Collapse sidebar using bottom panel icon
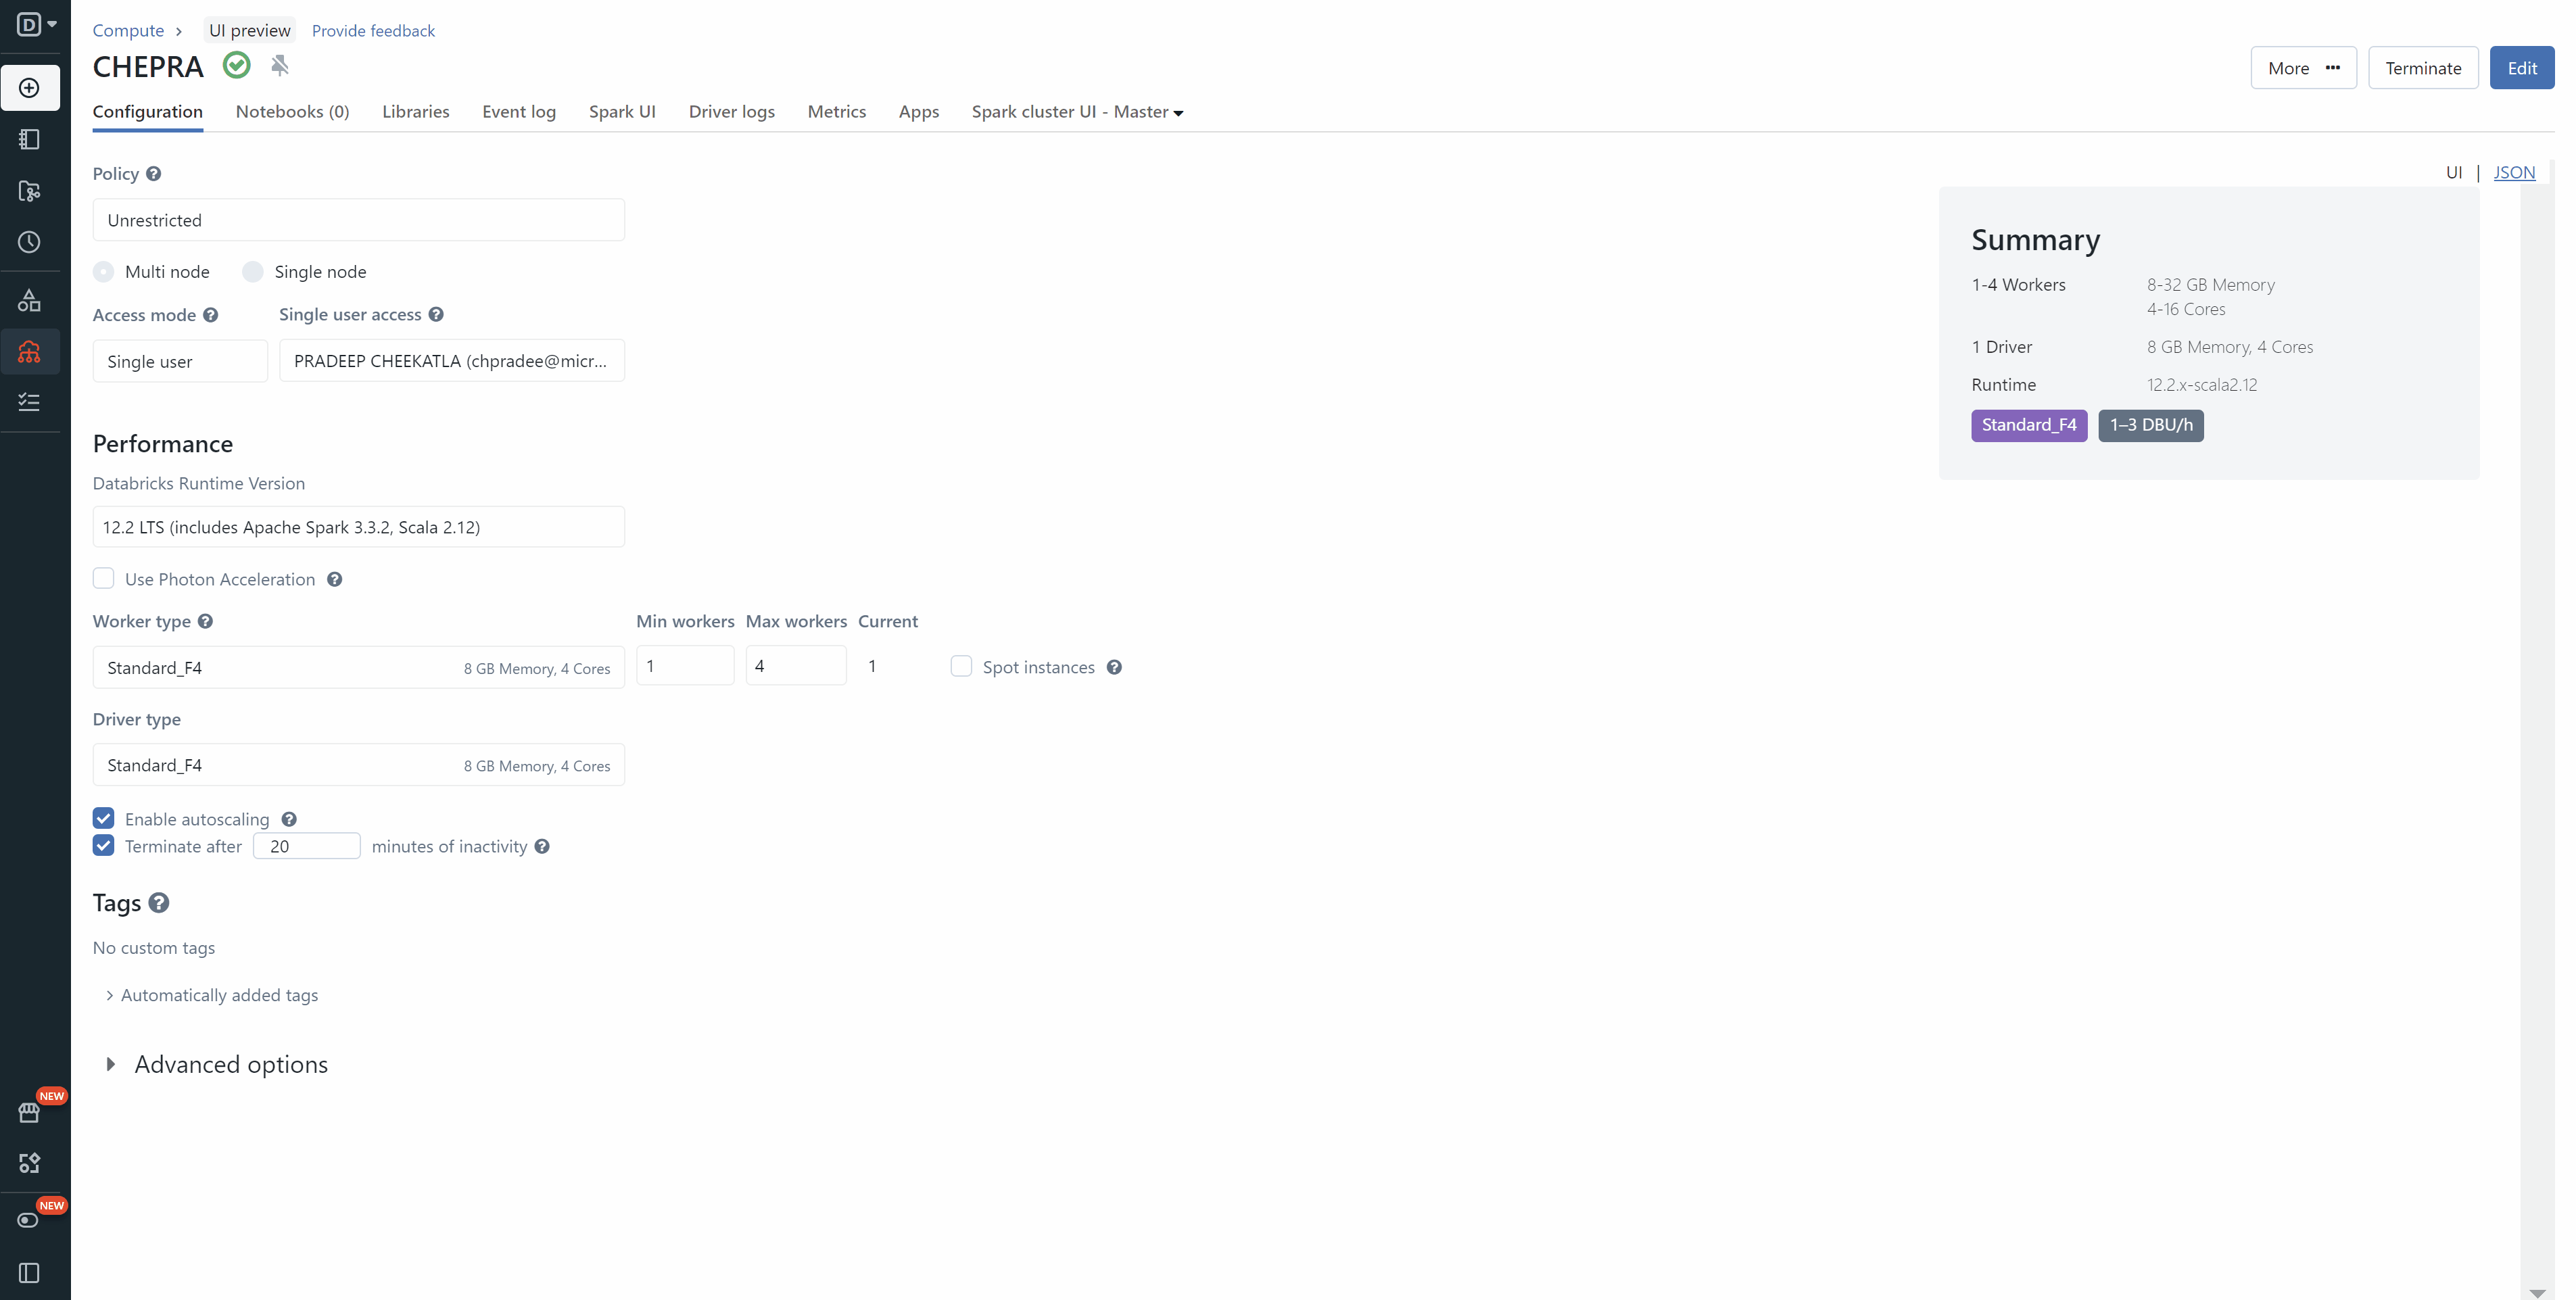2576x1300 pixels. (29, 1273)
